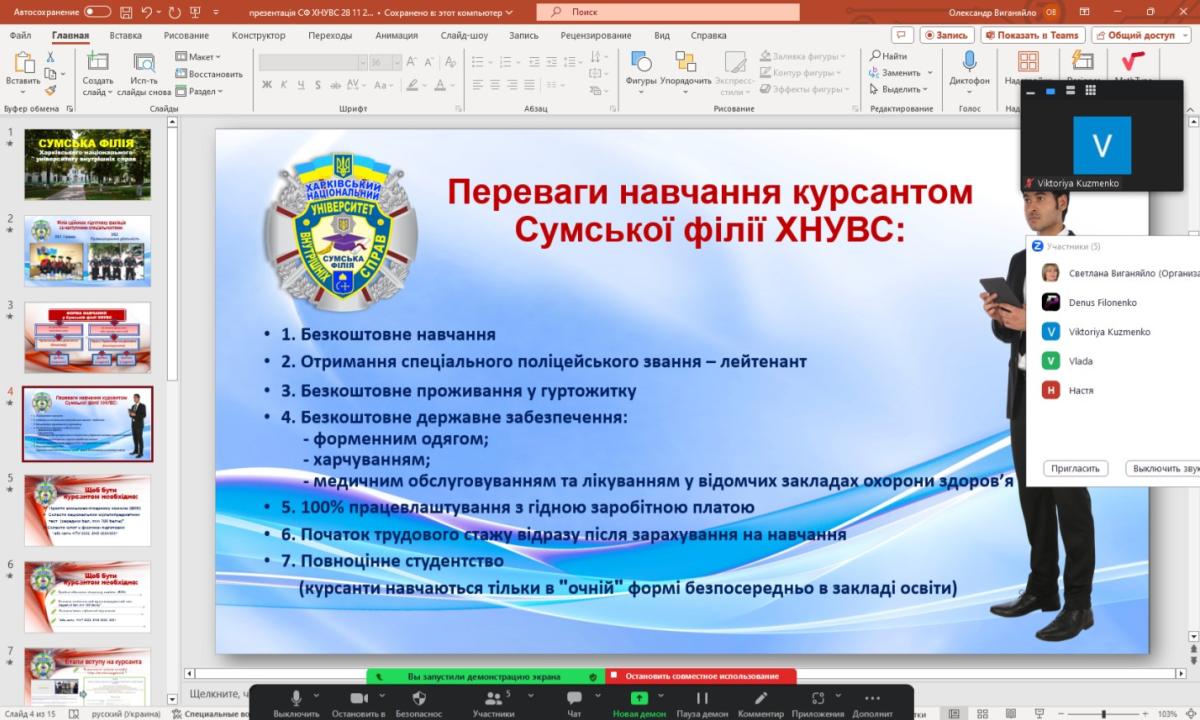Switch to the Слайд-шоу tab
This screenshot has height=720, width=1200.
[x=464, y=35]
